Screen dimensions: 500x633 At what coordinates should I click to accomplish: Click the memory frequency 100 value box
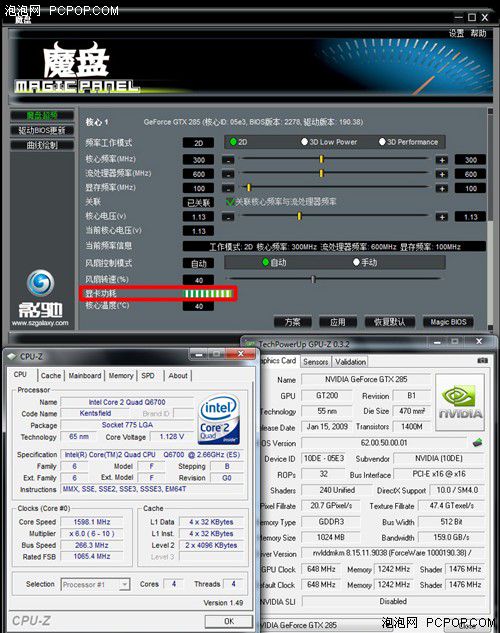198,189
